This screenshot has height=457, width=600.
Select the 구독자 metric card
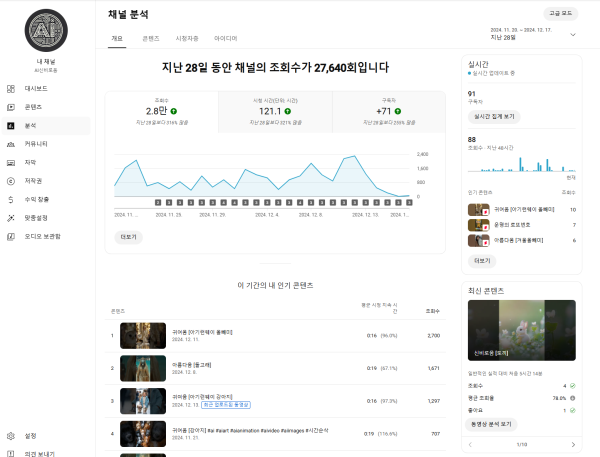point(389,111)
